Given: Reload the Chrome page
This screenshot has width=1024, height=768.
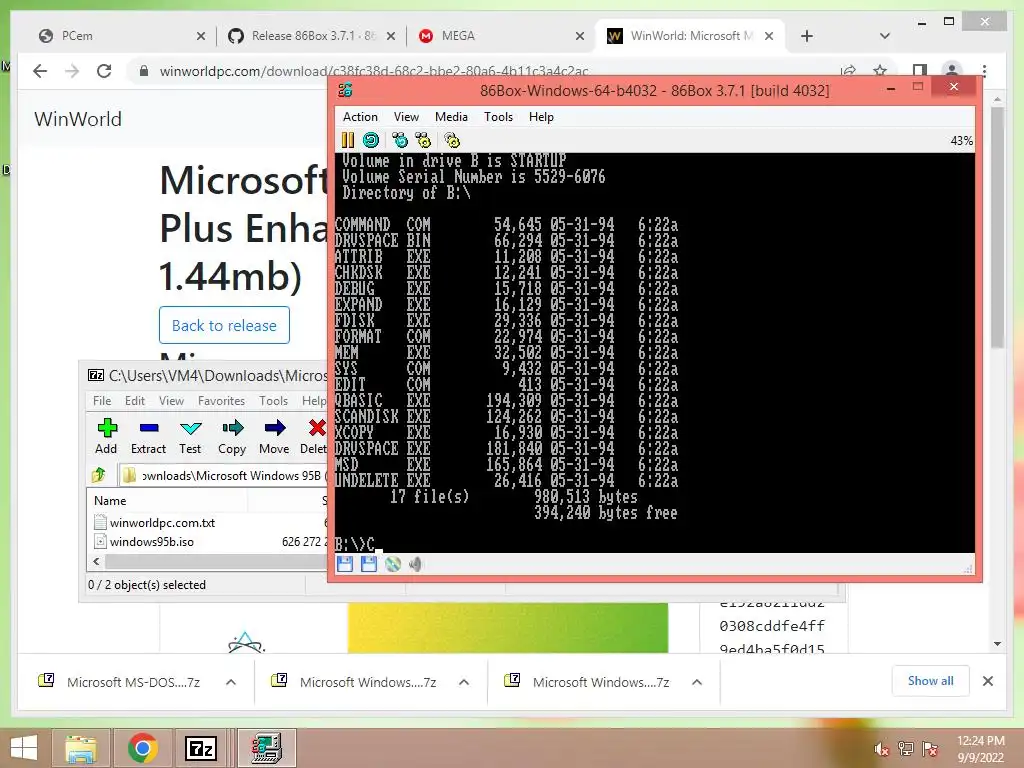Looking at the screenshot, I should point(104,71).
